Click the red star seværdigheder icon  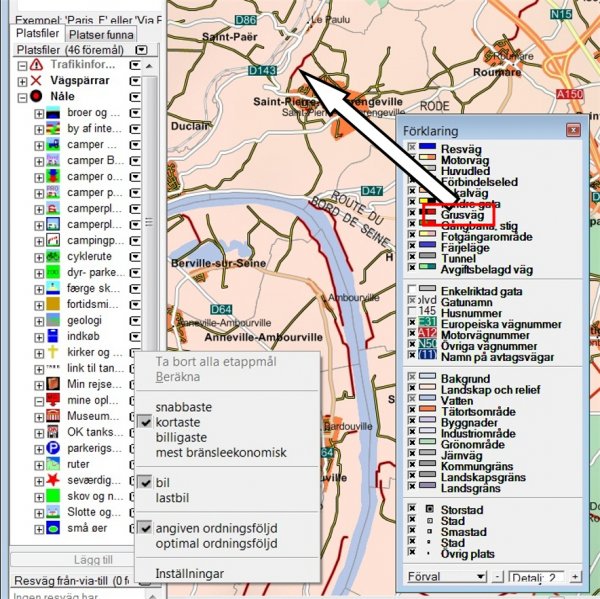[50, 480]
